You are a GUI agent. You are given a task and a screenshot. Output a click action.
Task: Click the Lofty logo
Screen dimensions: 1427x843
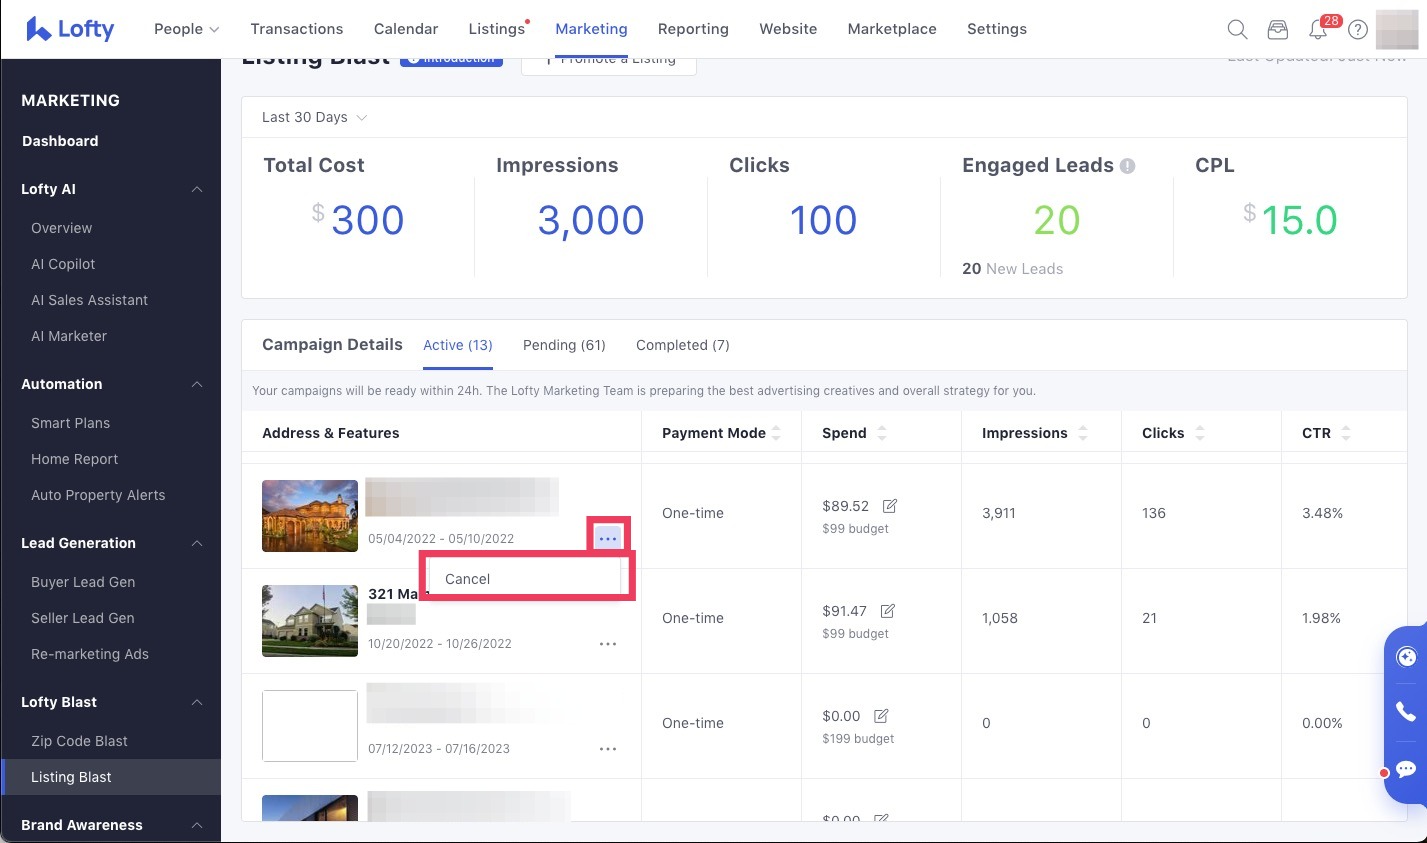point(69,29)
